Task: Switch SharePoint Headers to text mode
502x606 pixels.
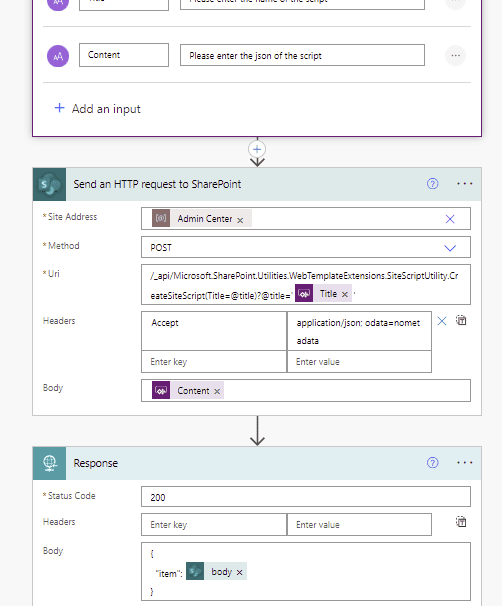Action: click(461, 320)
